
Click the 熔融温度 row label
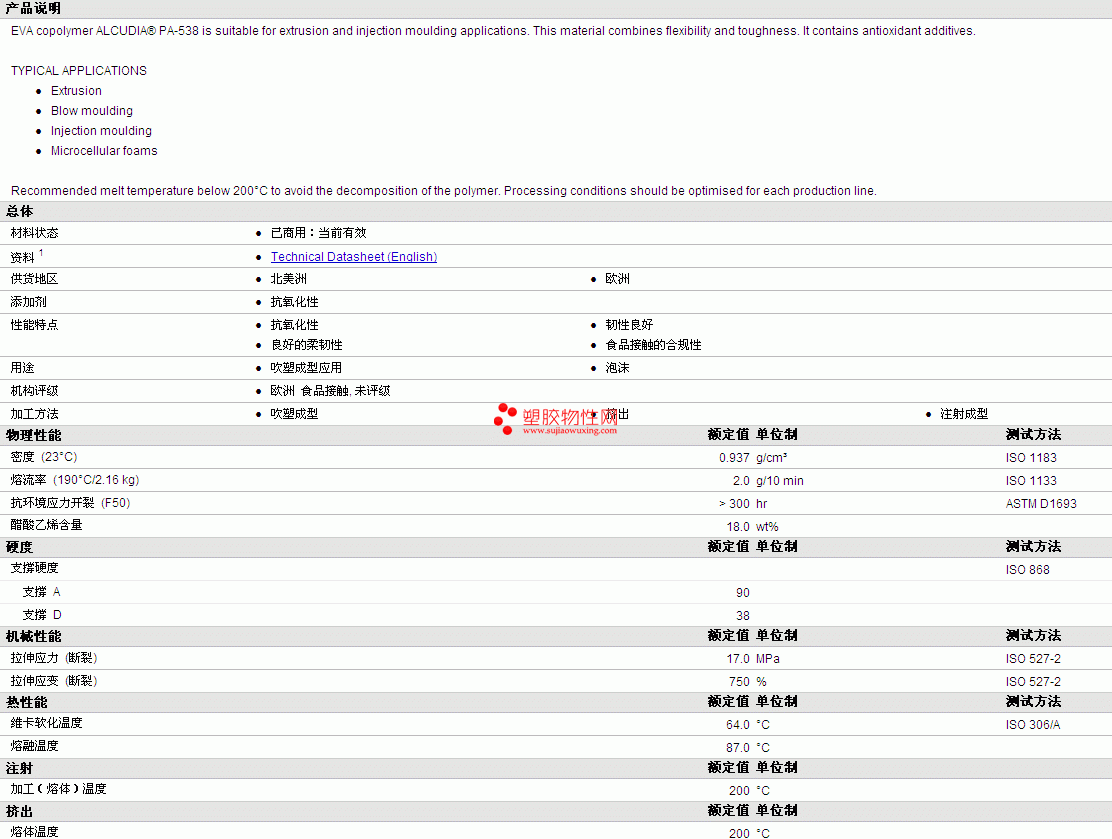34,746
